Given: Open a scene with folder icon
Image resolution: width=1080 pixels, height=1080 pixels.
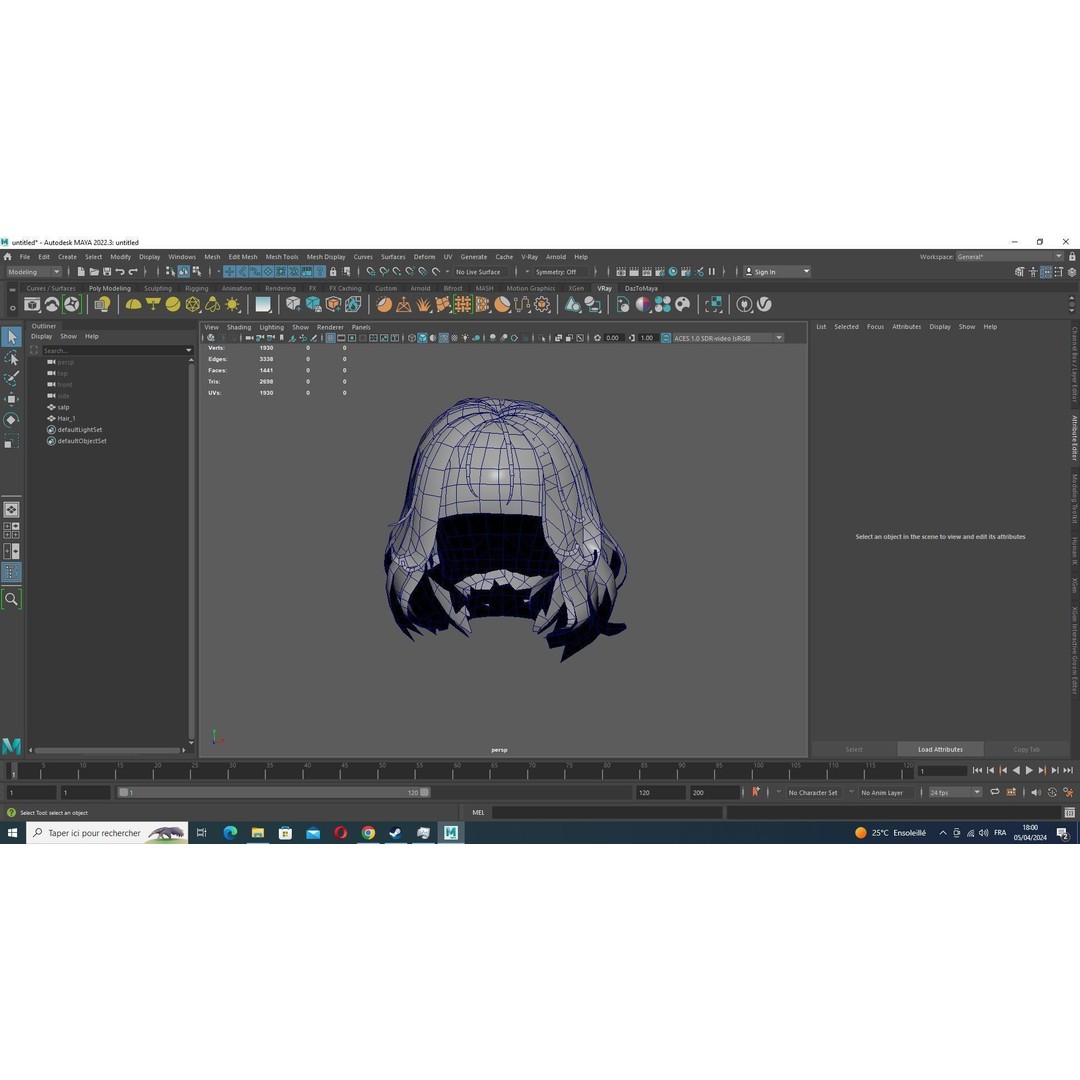Looking at the screenshot, I should click(x=94, y=272).
